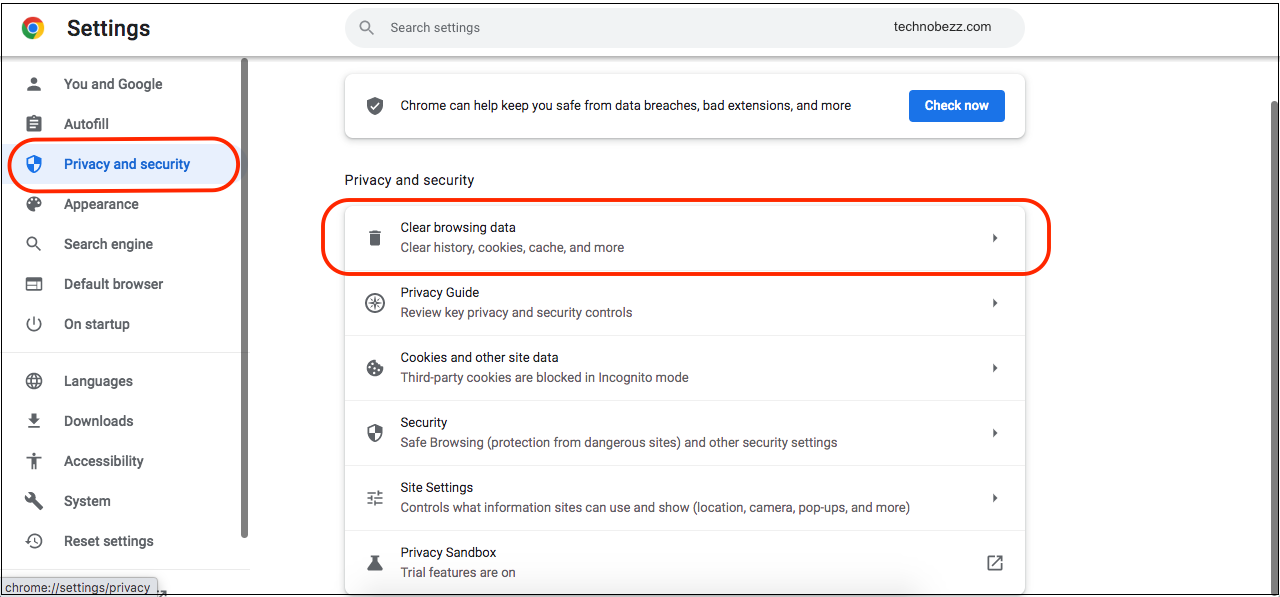Click the Privacy Sandbox flask icon

[x=375, y=563]
